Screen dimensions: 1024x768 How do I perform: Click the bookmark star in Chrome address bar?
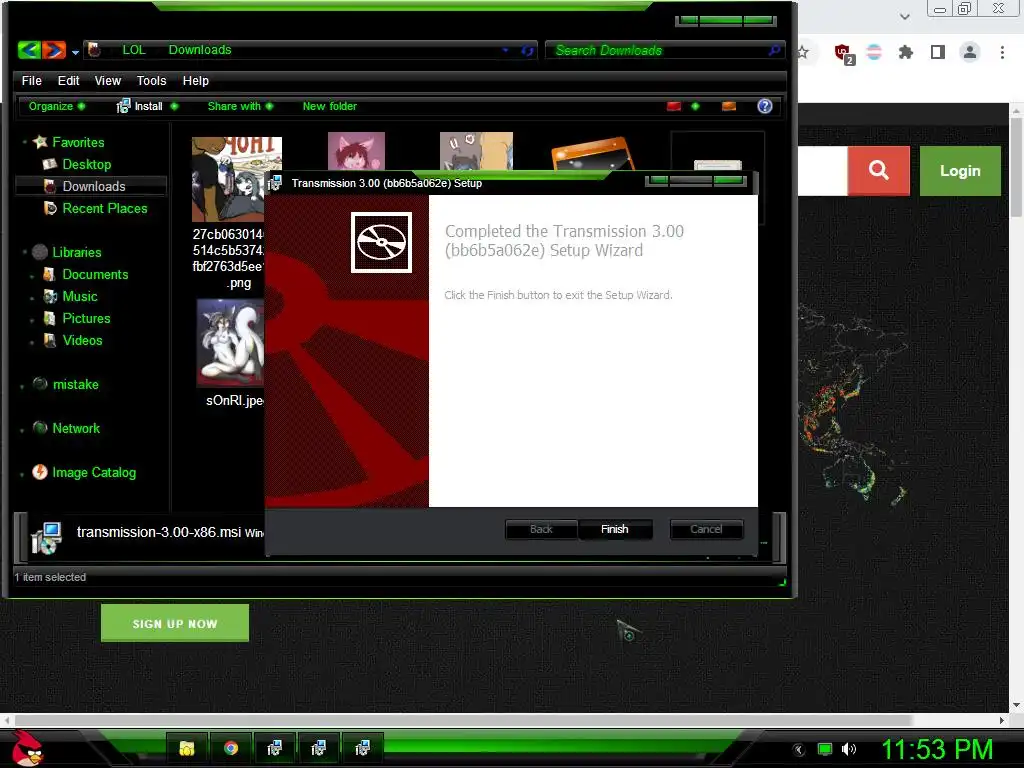[803, 52]
